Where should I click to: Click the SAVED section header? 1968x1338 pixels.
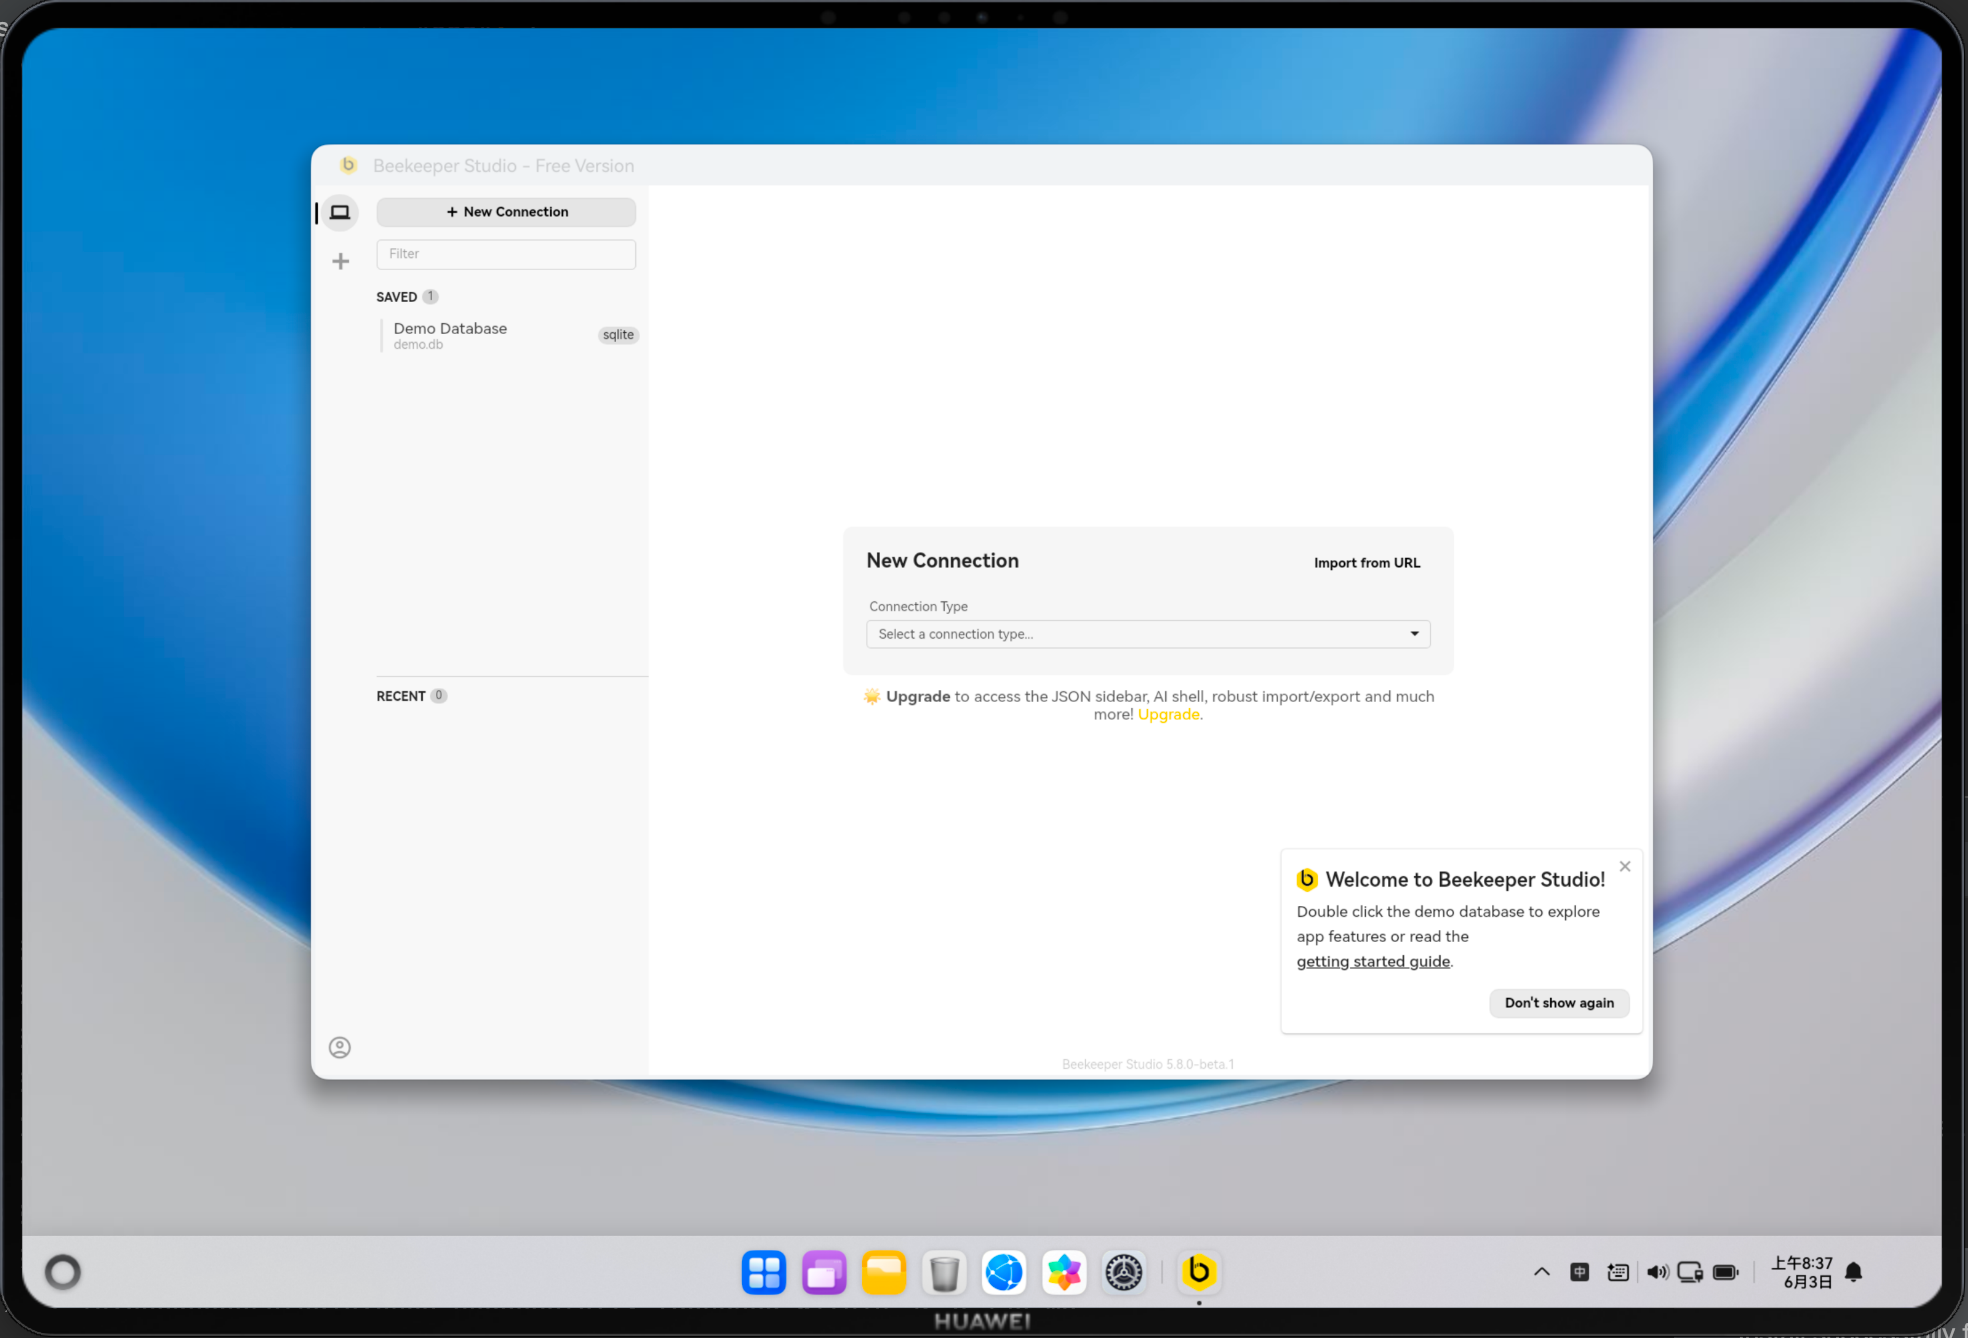tap(407, 297)
